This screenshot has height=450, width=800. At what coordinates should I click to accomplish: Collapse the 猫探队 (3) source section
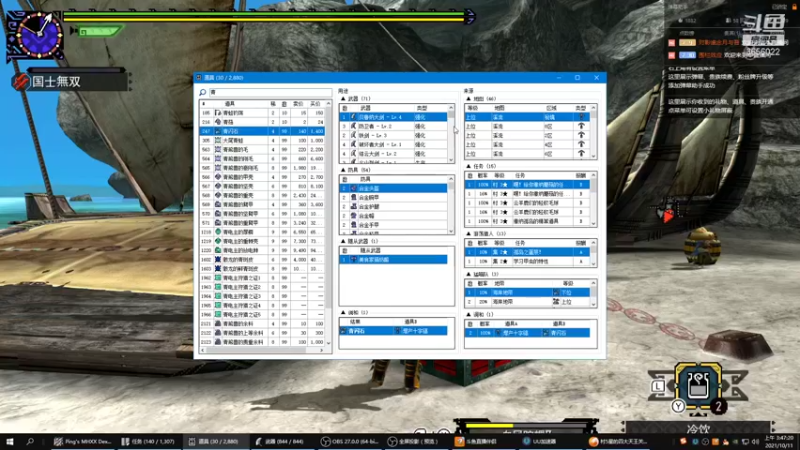[468, 274]
